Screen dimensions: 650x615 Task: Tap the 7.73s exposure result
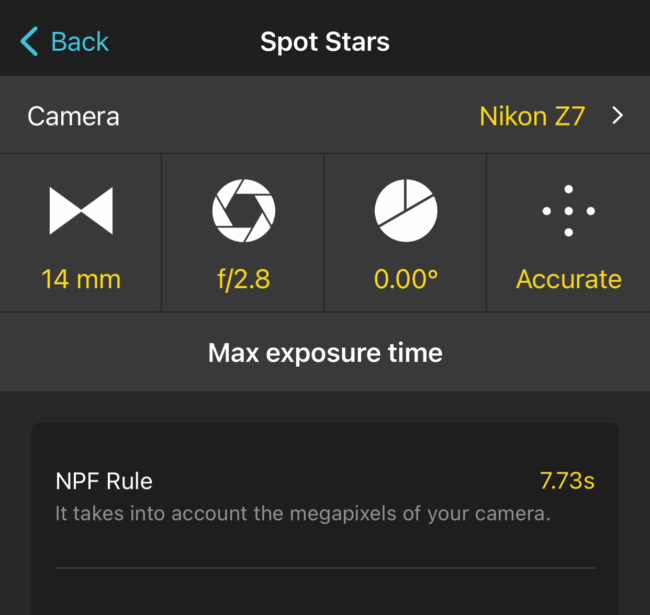coord(567,481)
